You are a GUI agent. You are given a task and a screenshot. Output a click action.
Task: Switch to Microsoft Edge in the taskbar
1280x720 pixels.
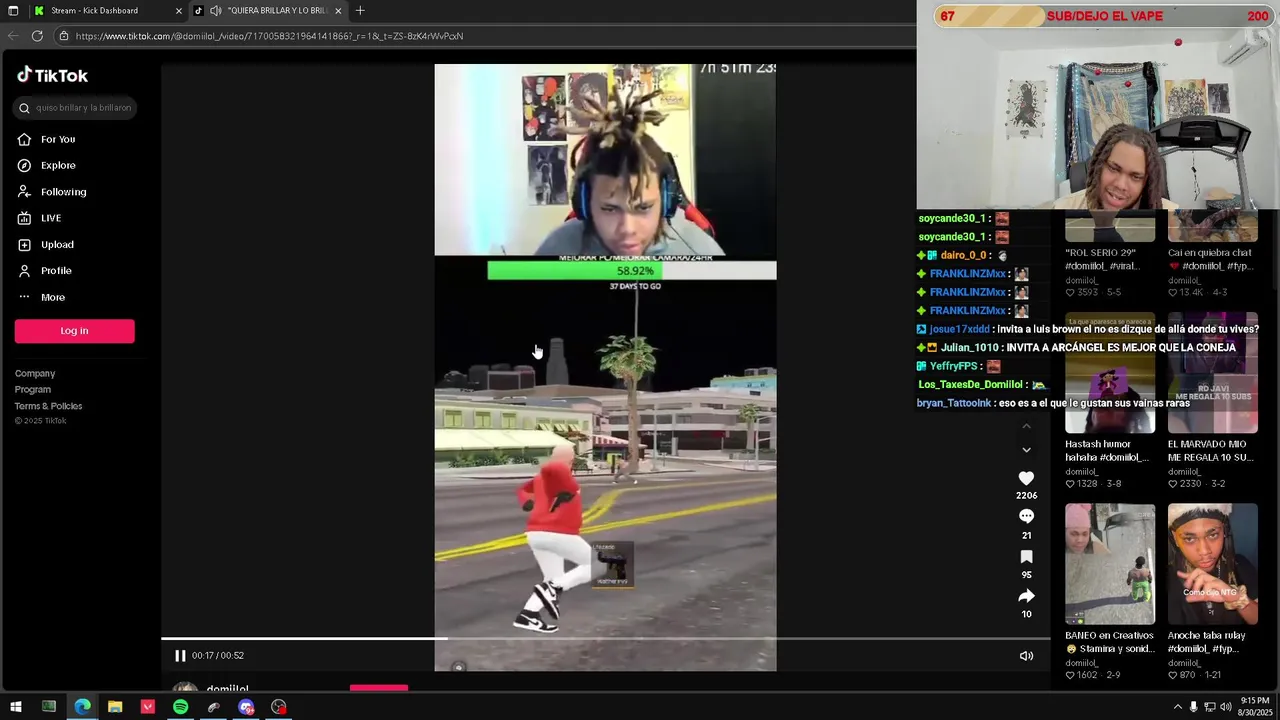click(82, 707)
